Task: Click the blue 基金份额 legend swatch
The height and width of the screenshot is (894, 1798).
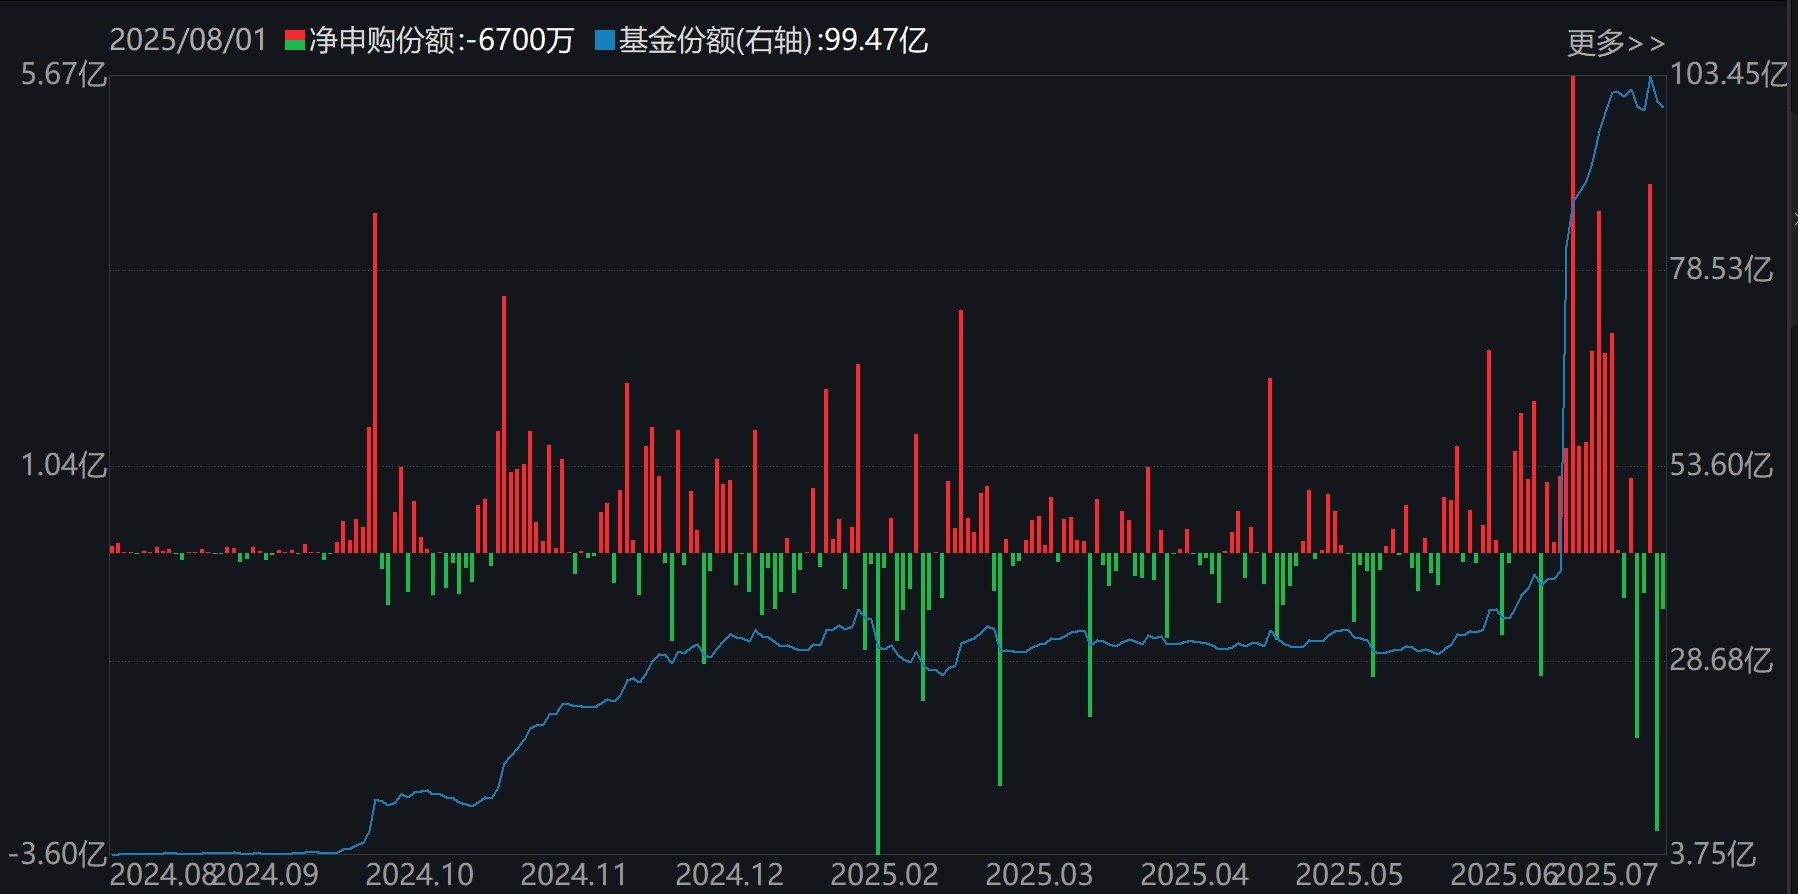Action: 604,41
